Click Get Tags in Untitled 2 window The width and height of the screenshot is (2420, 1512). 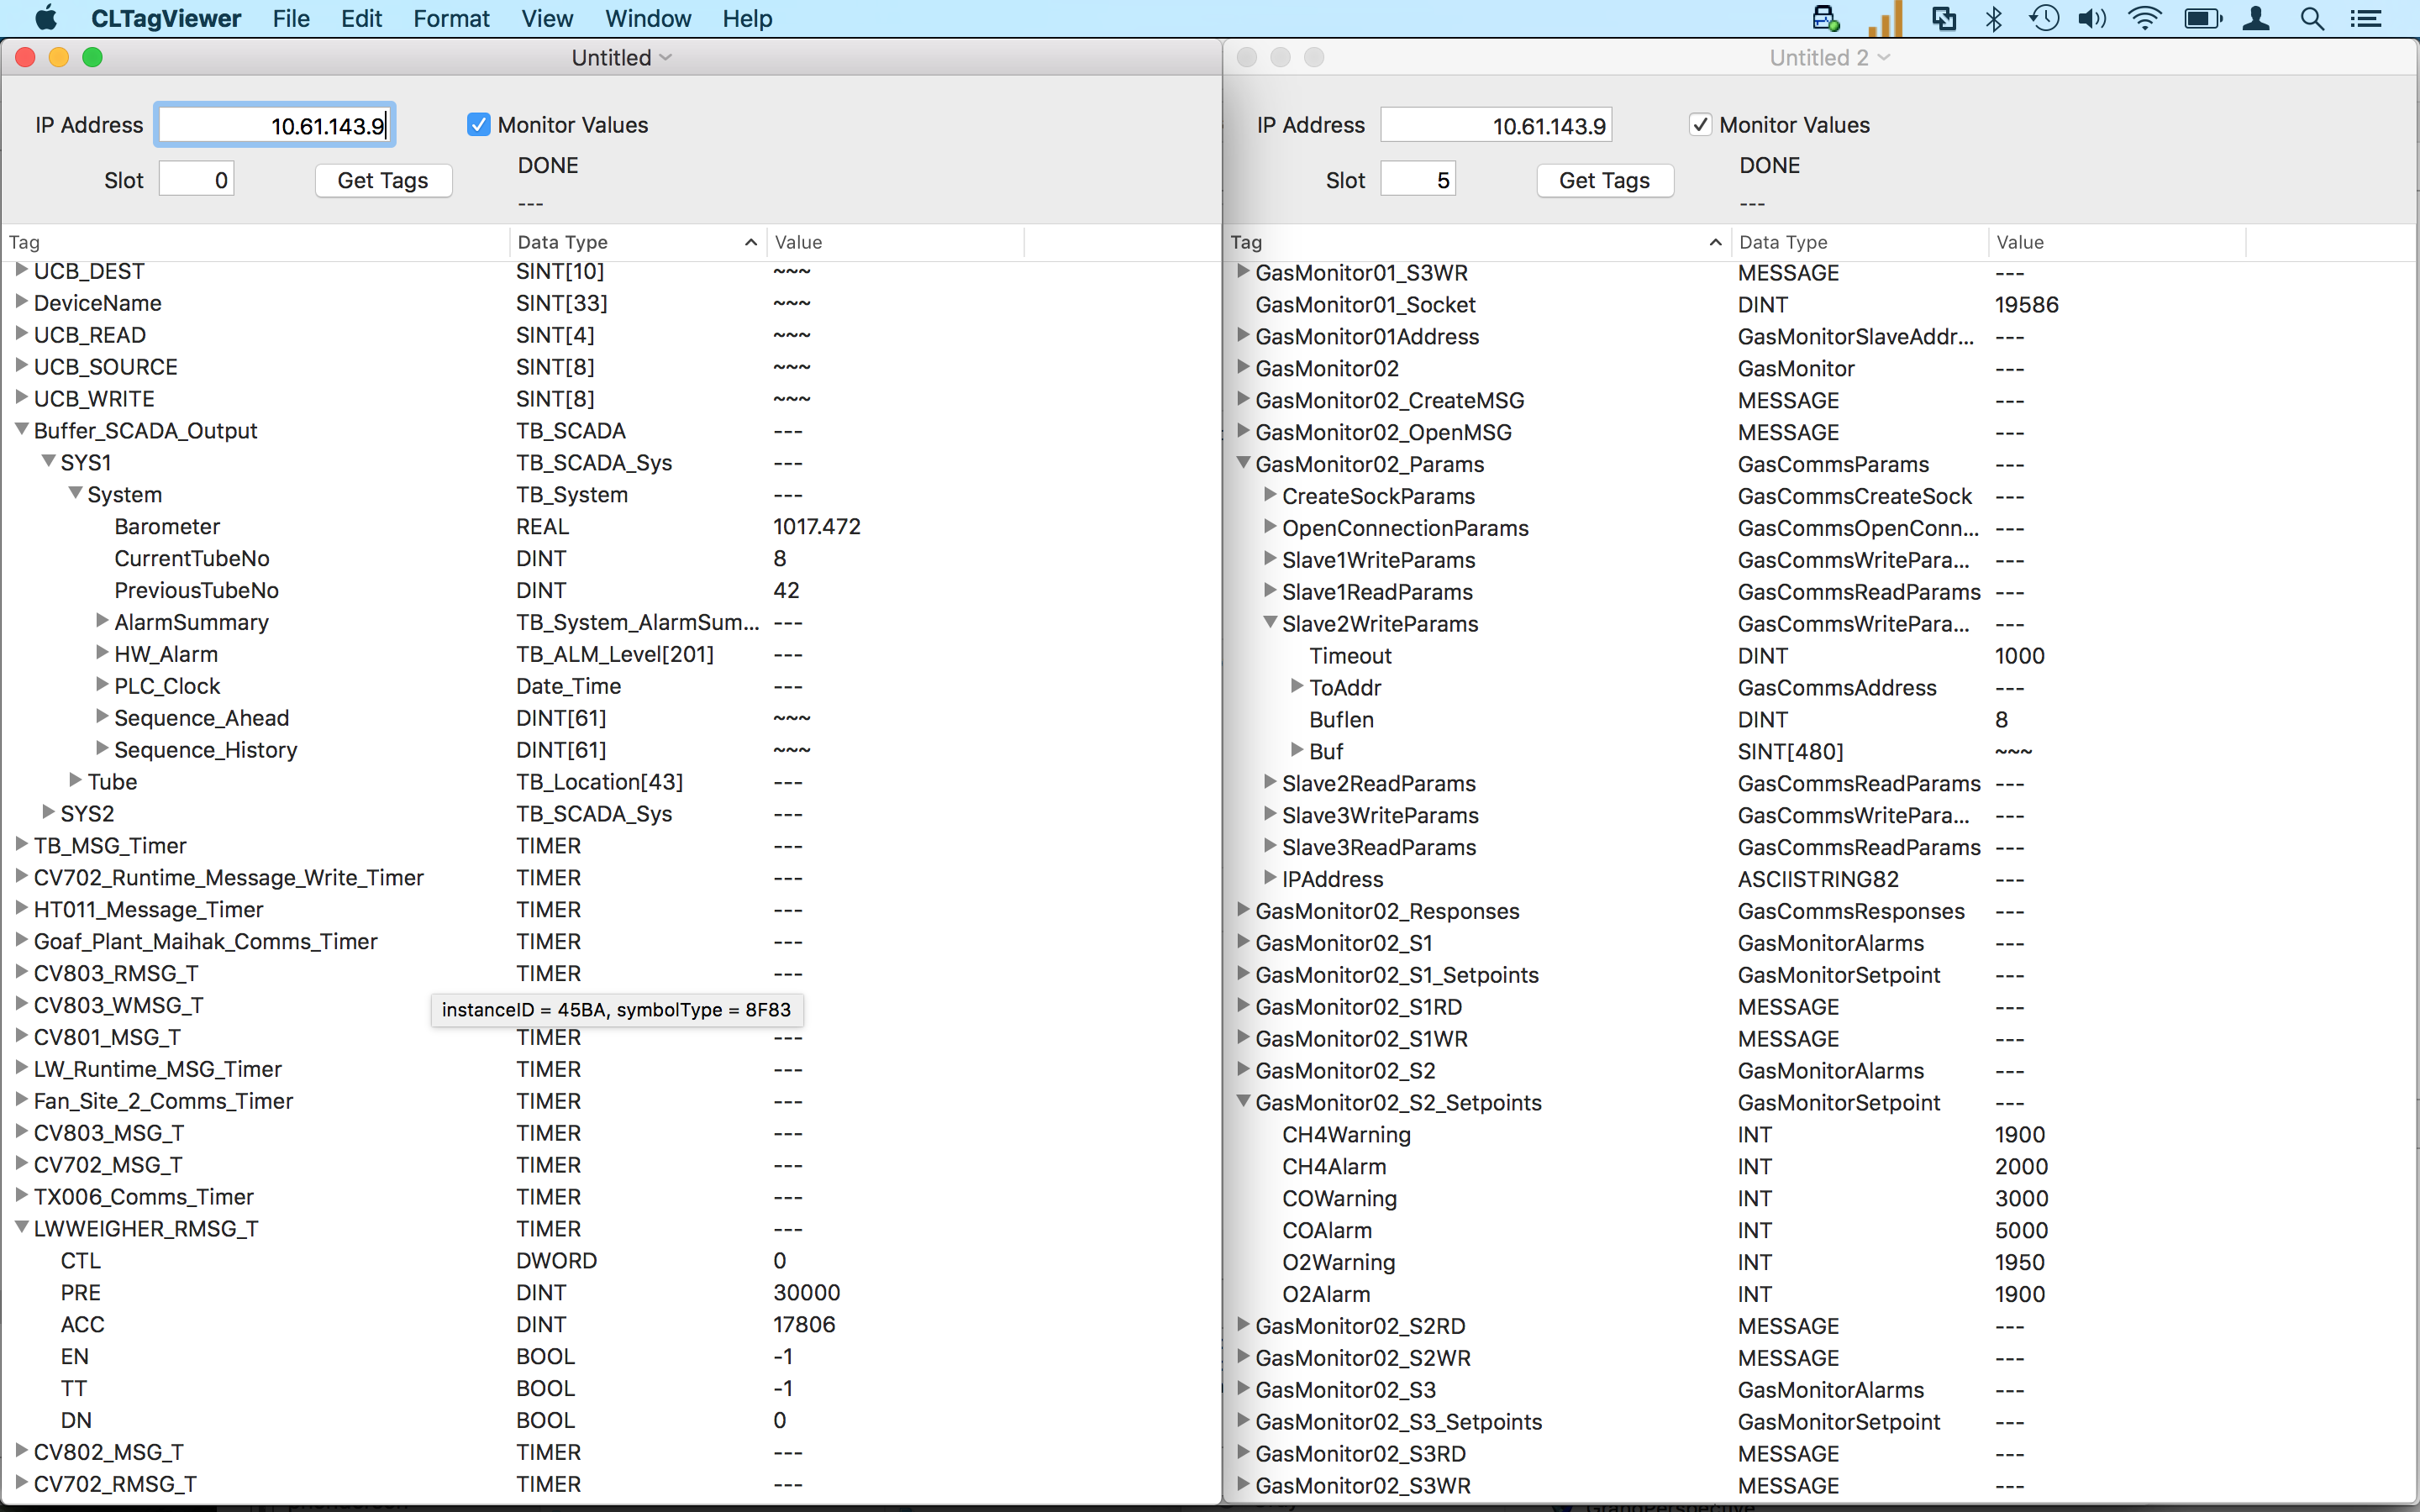tap(1604, 180)
